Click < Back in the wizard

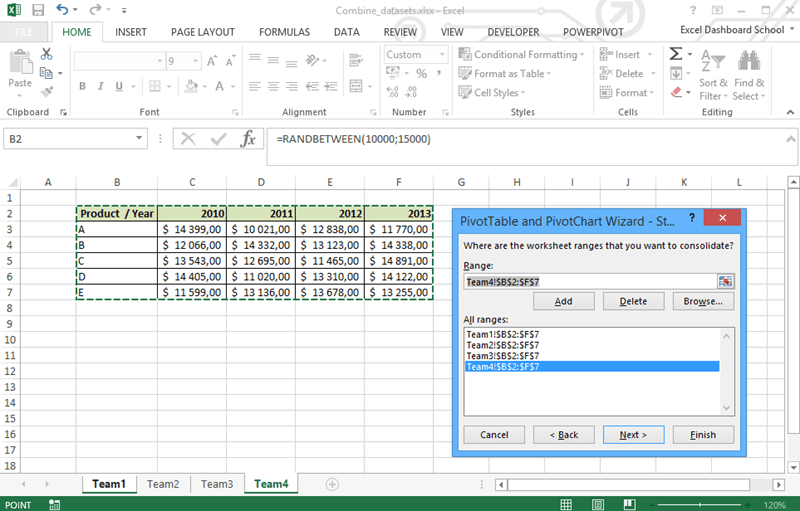coord(563,435)
